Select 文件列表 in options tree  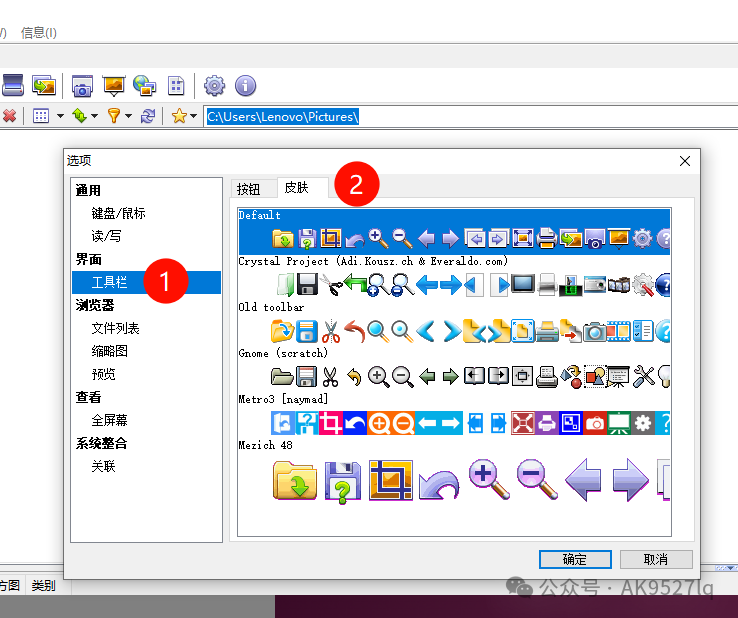click(115, 328)
